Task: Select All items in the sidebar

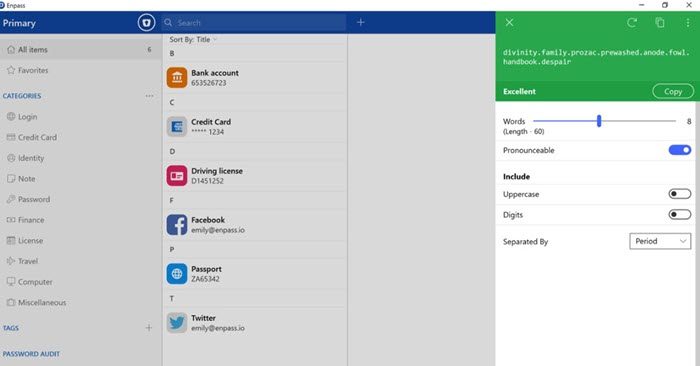Action: [x=81, y=50]
